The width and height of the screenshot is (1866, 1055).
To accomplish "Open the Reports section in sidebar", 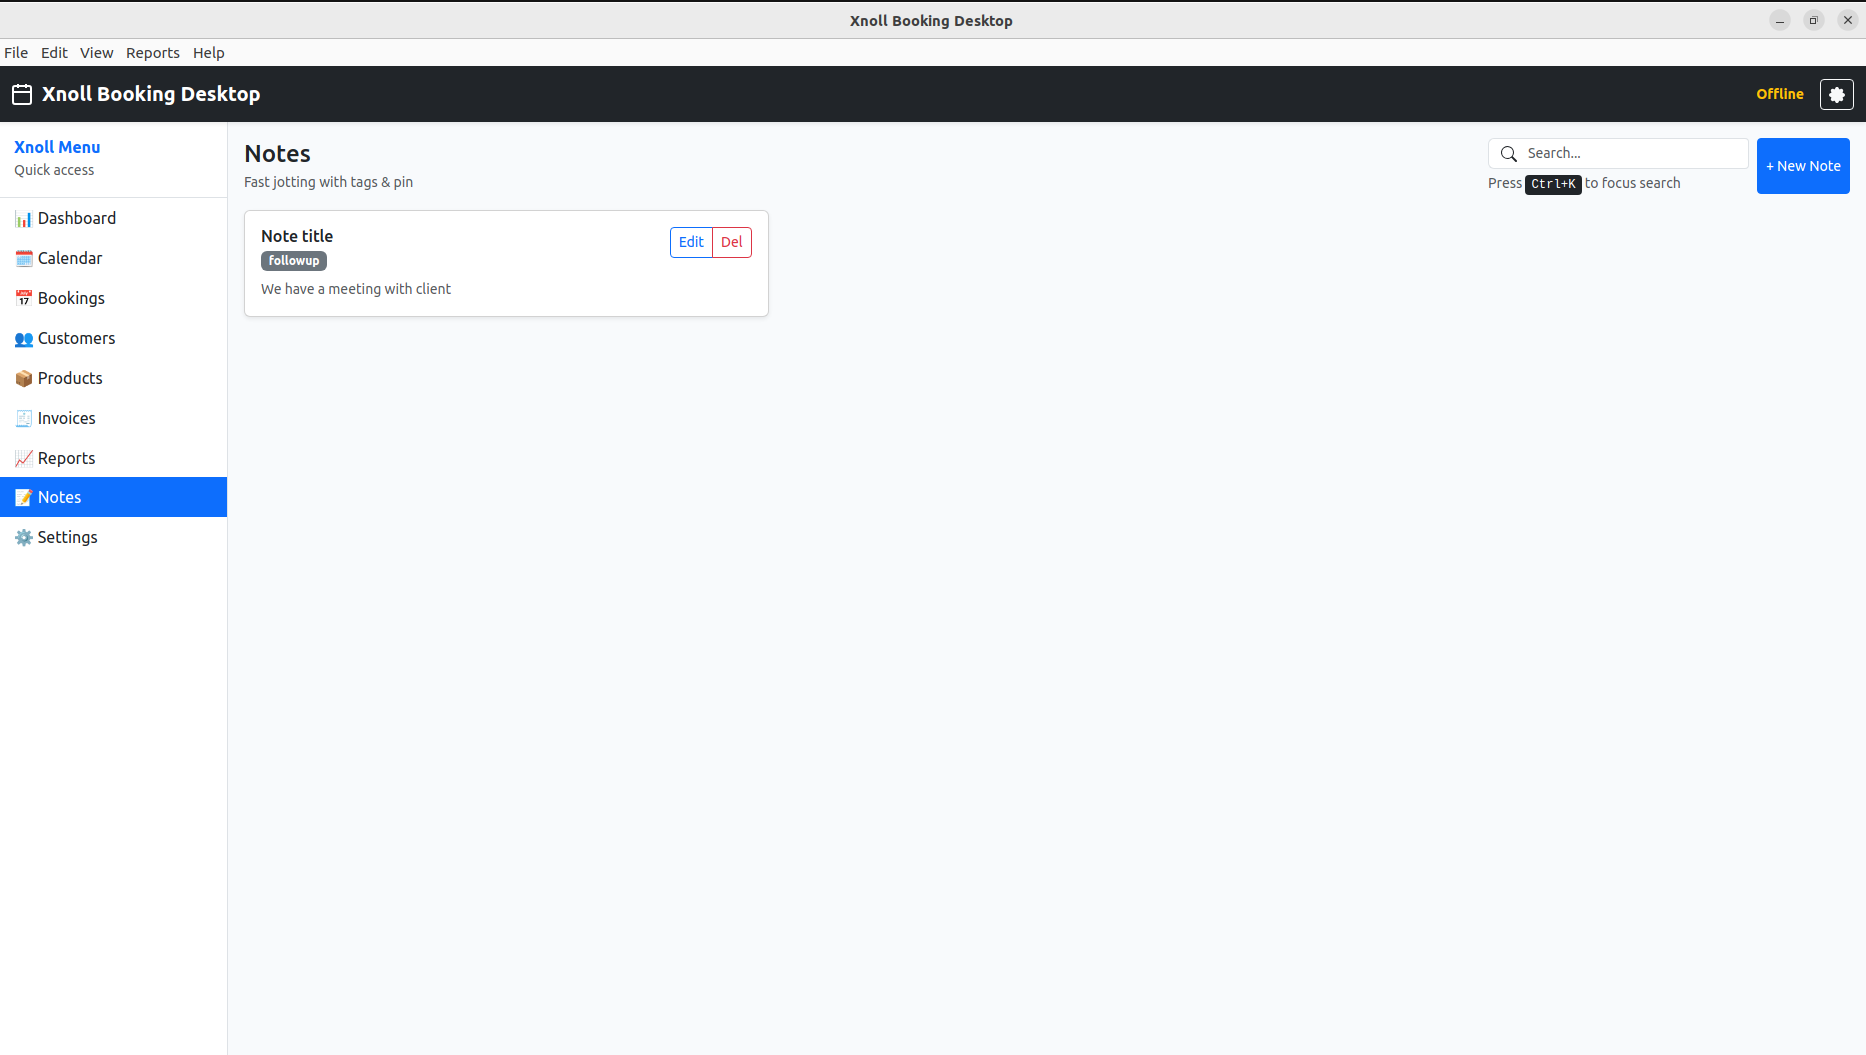I will pos(67,458).
